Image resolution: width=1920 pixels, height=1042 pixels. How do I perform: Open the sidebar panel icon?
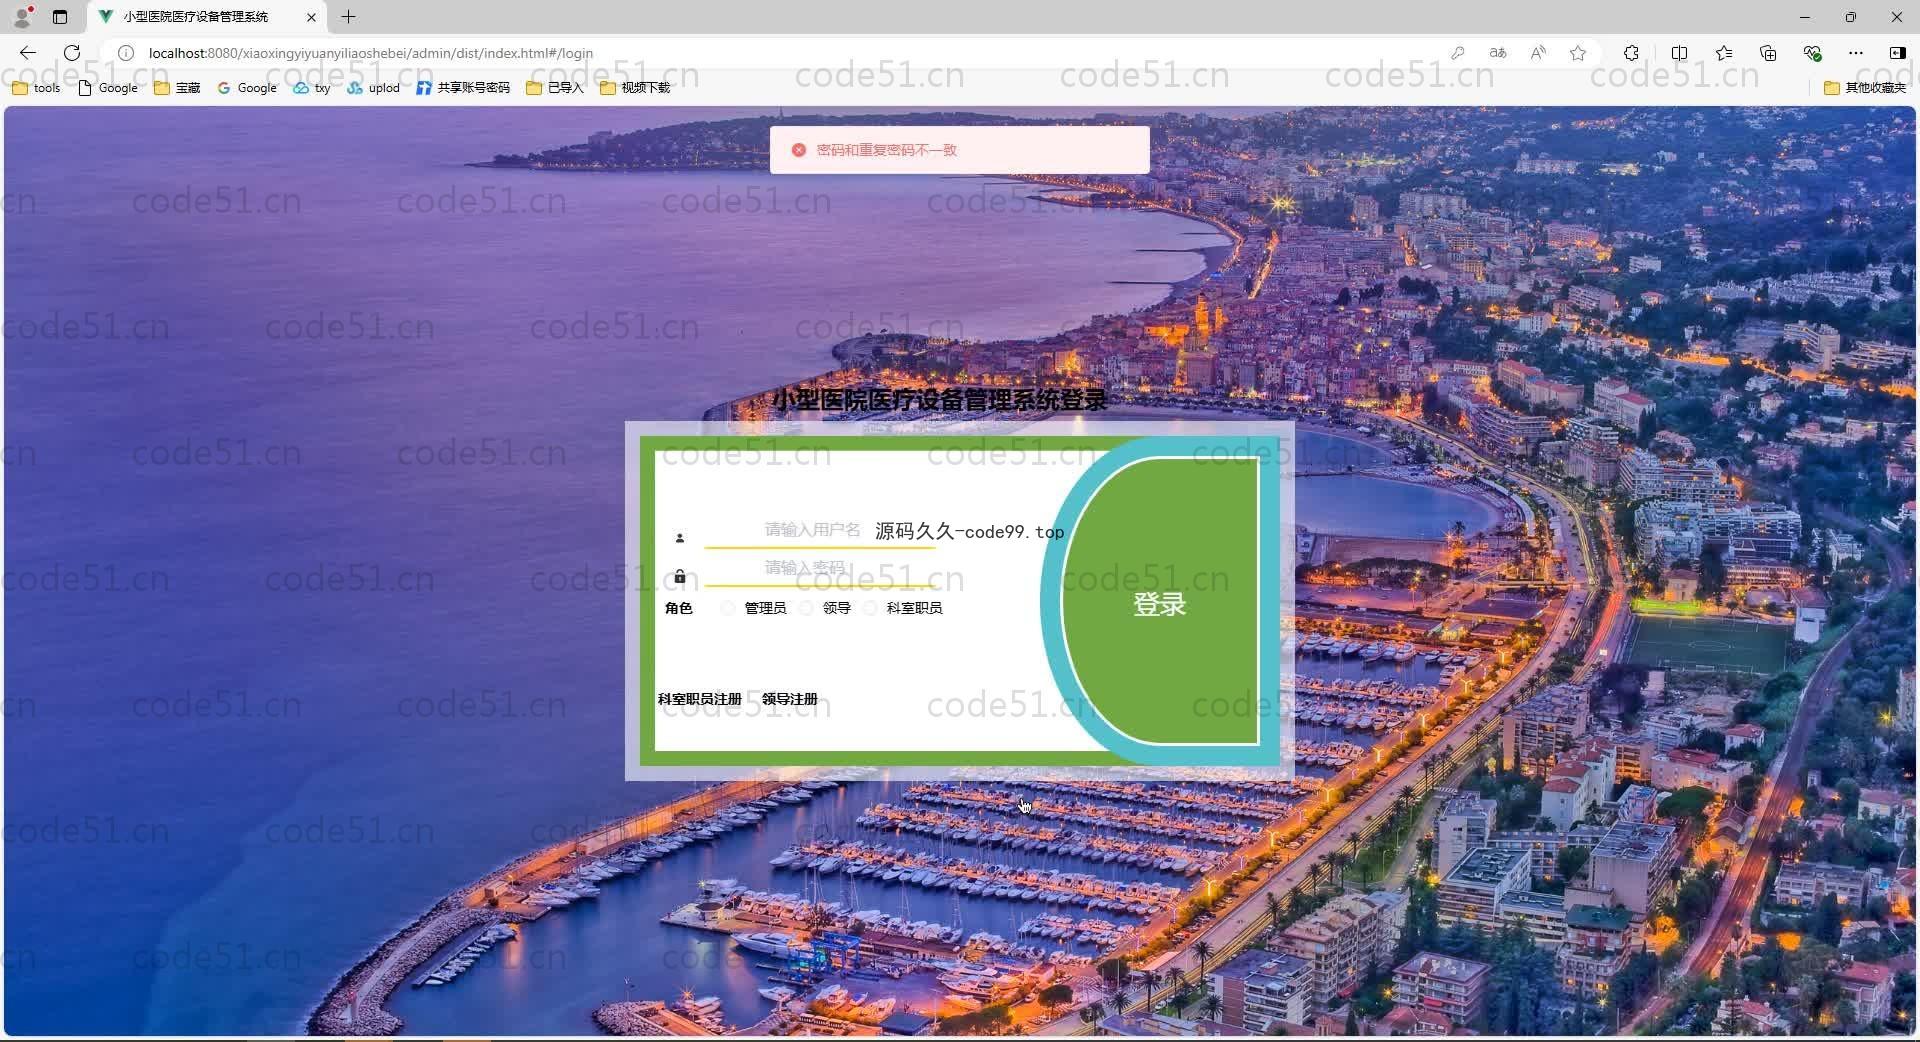coord(1897,53)
